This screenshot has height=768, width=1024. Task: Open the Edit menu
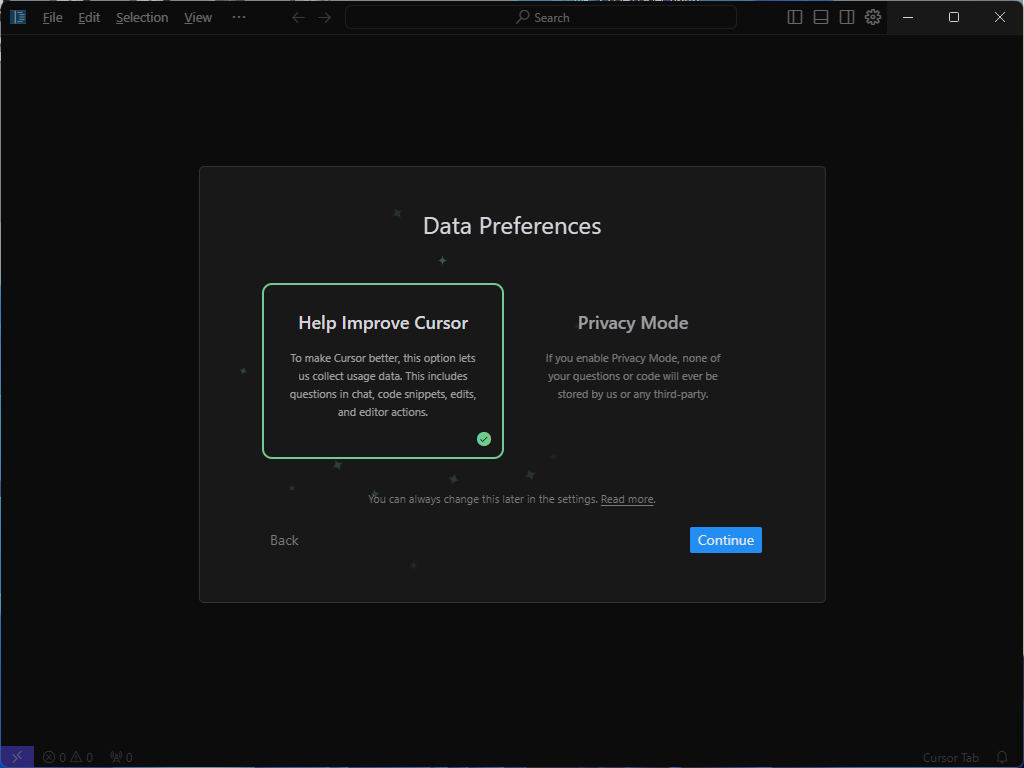coord(89,18)
